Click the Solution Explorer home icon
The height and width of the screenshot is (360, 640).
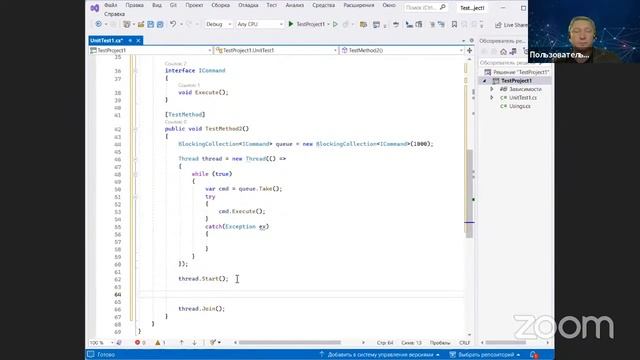tap(503, 52)
